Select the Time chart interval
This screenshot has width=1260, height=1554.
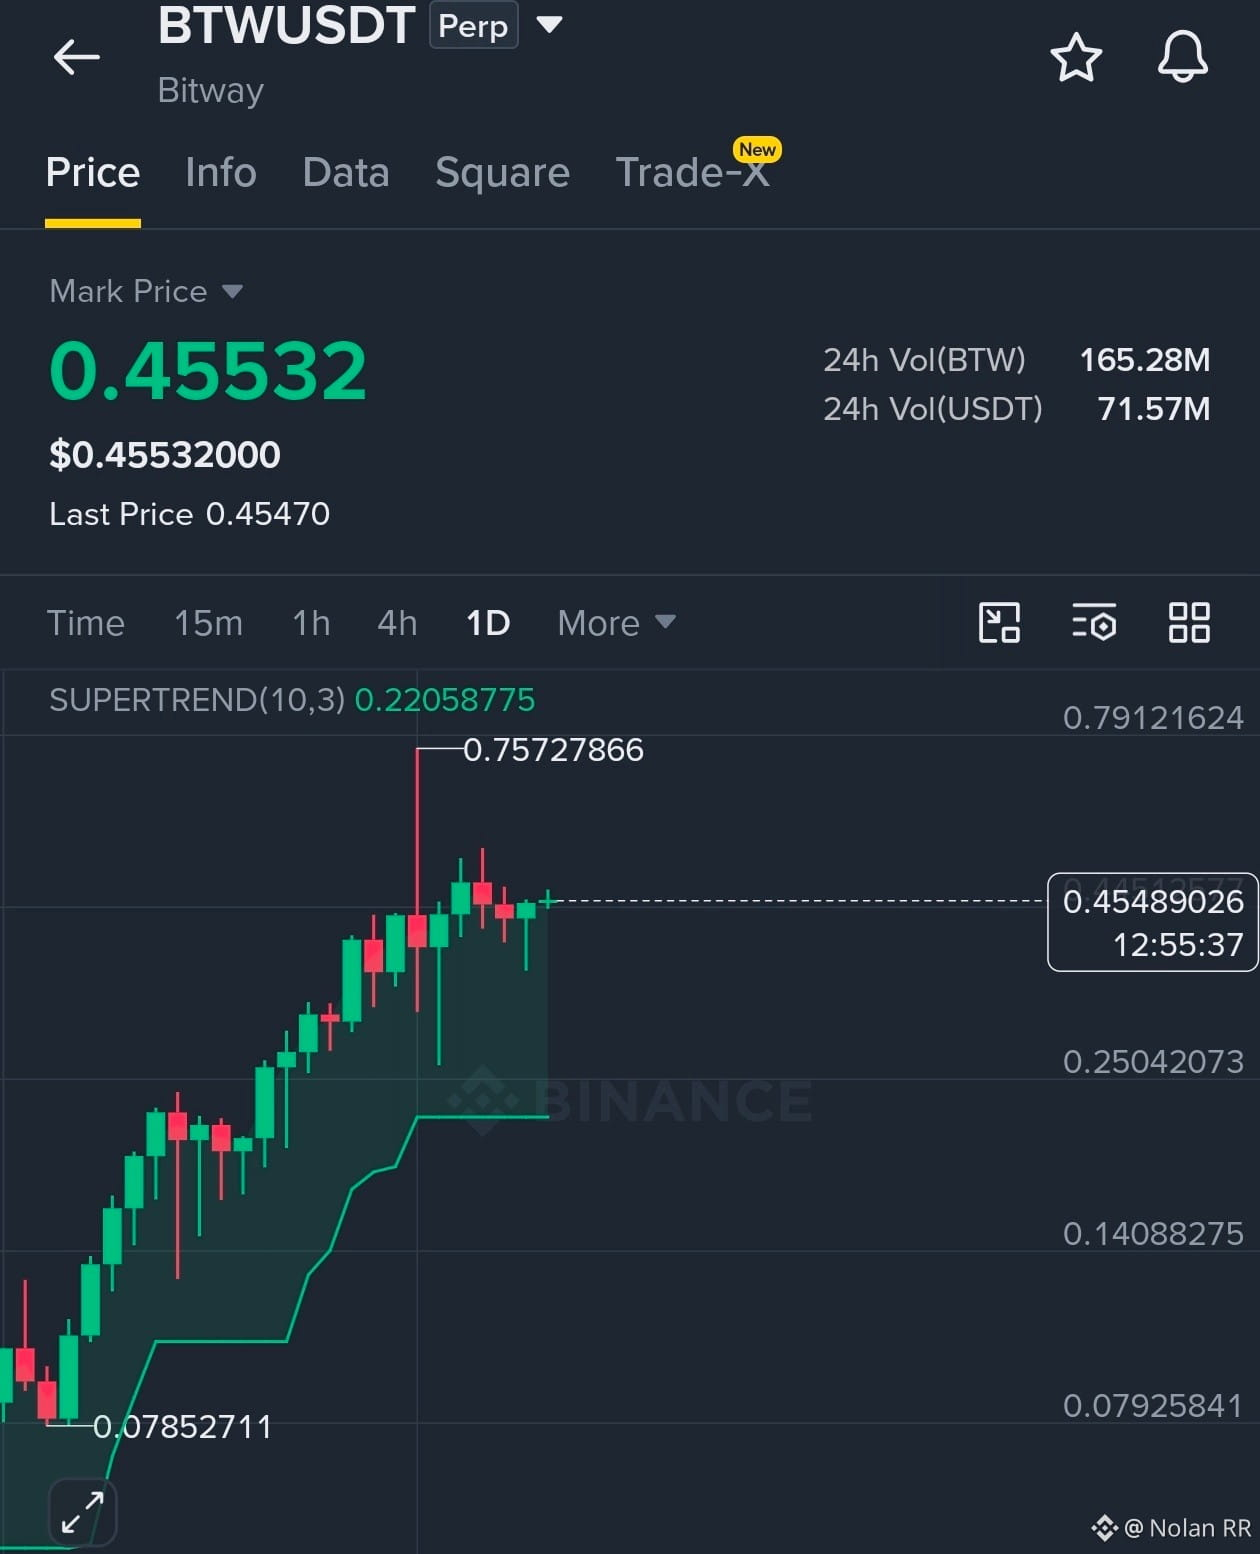[x=86, y=623]
